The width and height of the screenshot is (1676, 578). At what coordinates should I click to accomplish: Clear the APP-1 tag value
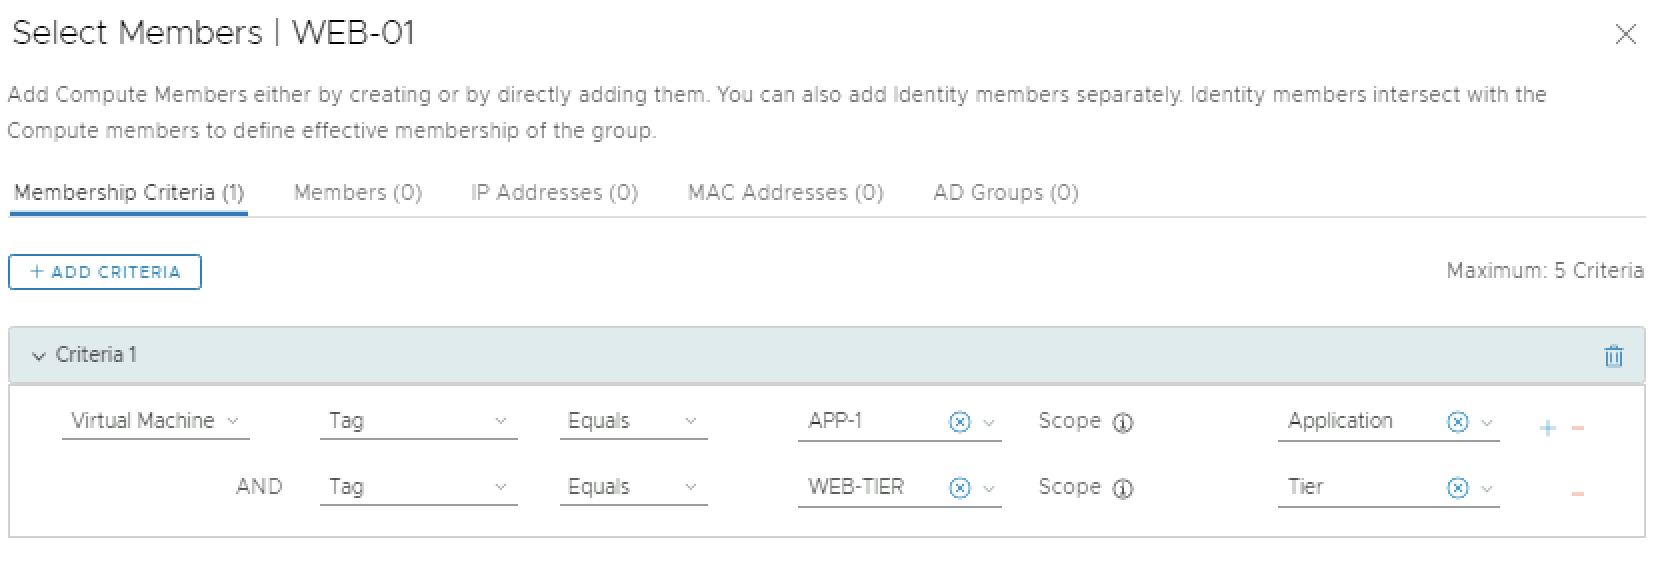959,422
